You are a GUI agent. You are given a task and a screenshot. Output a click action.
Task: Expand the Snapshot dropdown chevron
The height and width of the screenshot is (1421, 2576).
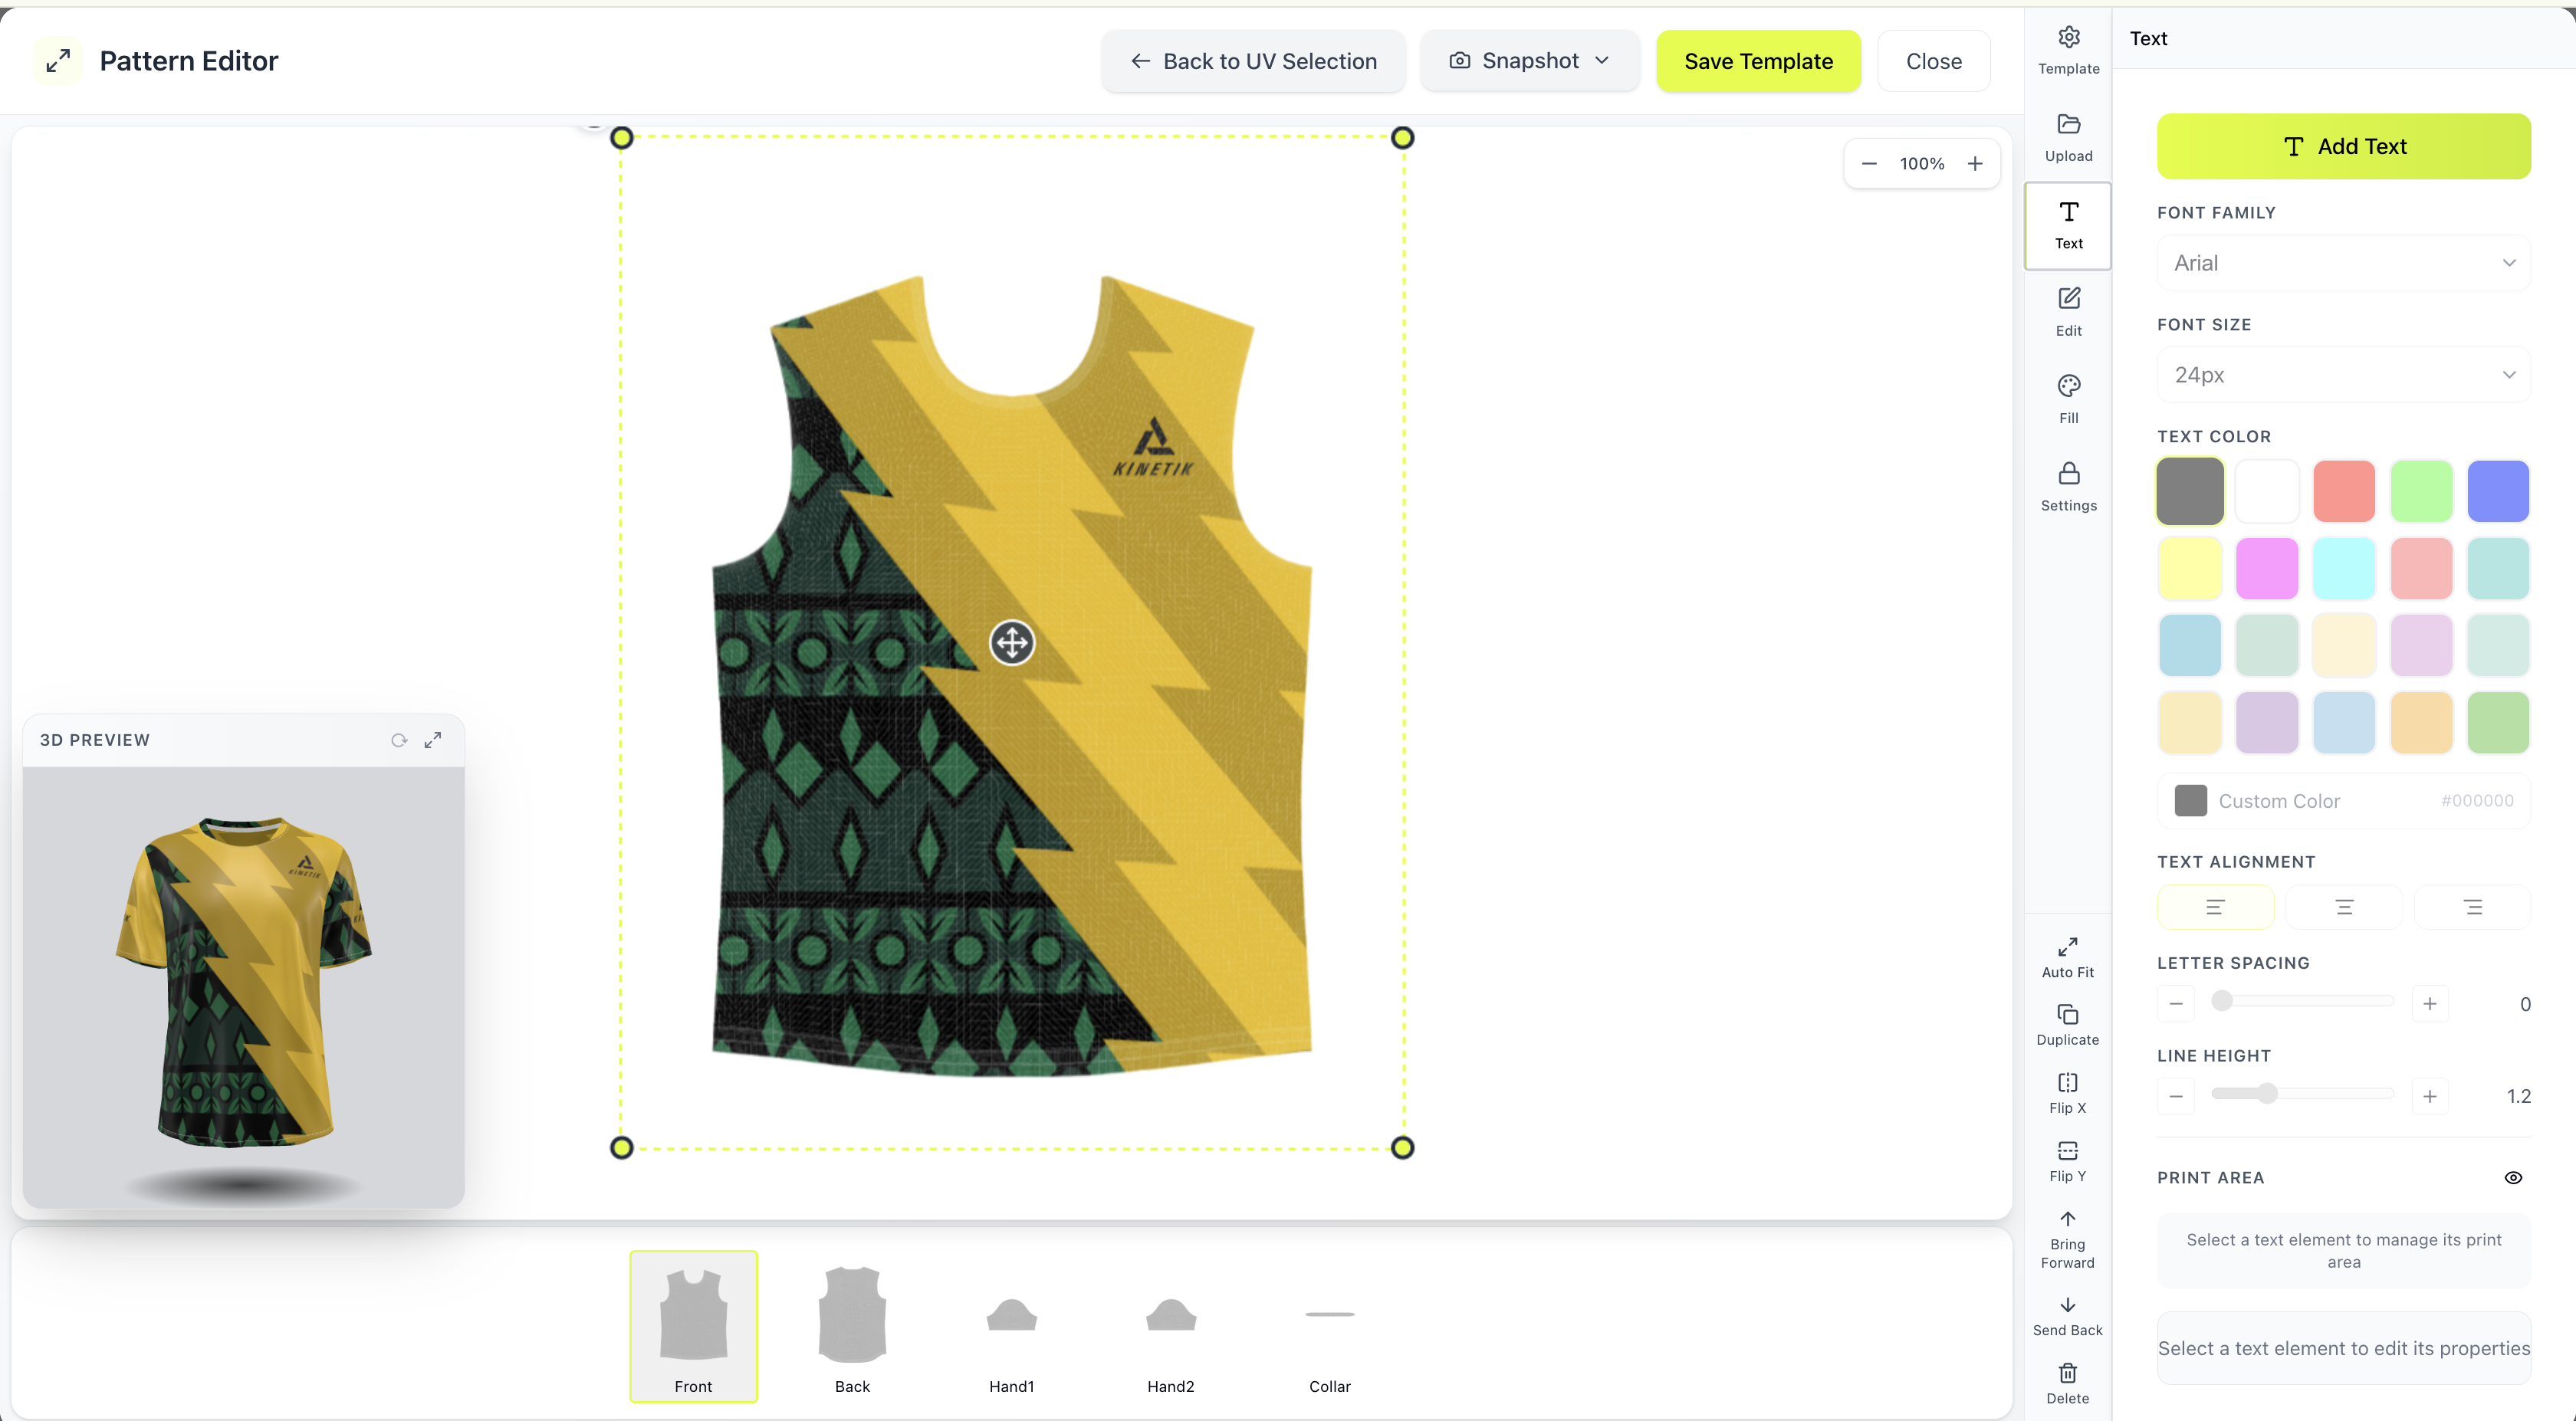1602,60
